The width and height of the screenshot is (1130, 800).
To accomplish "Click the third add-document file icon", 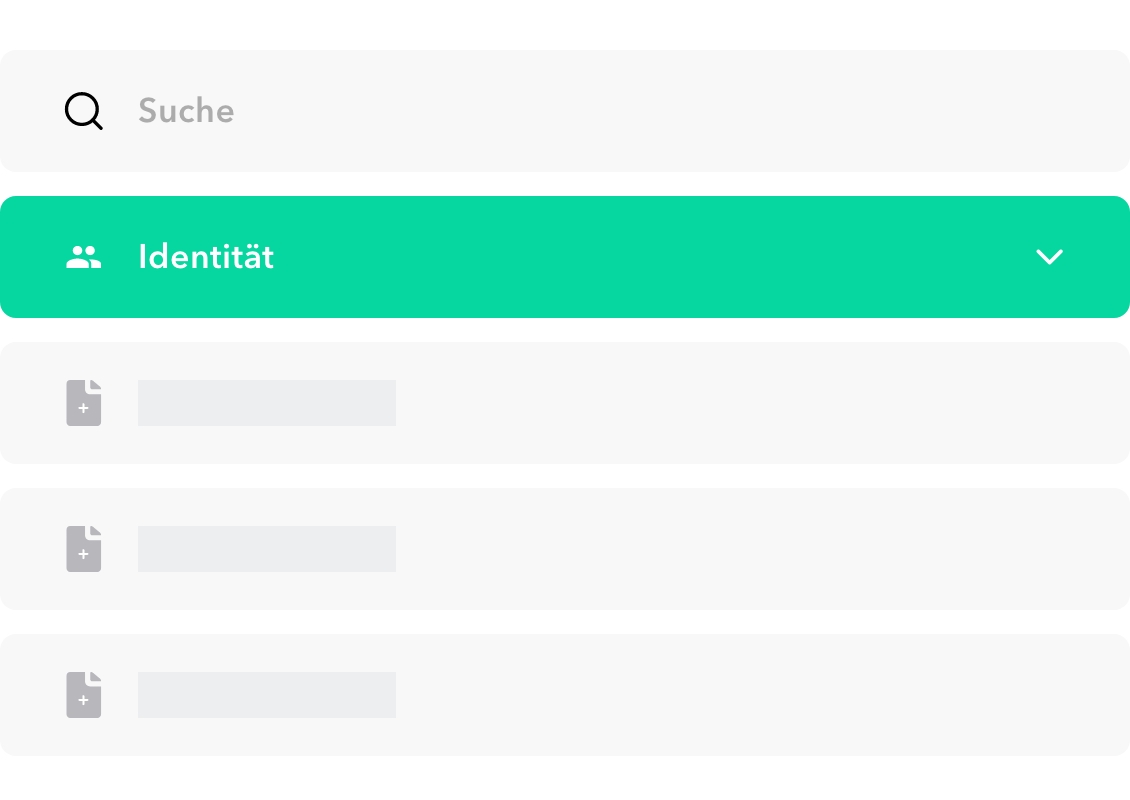I will tap(84, 695).
